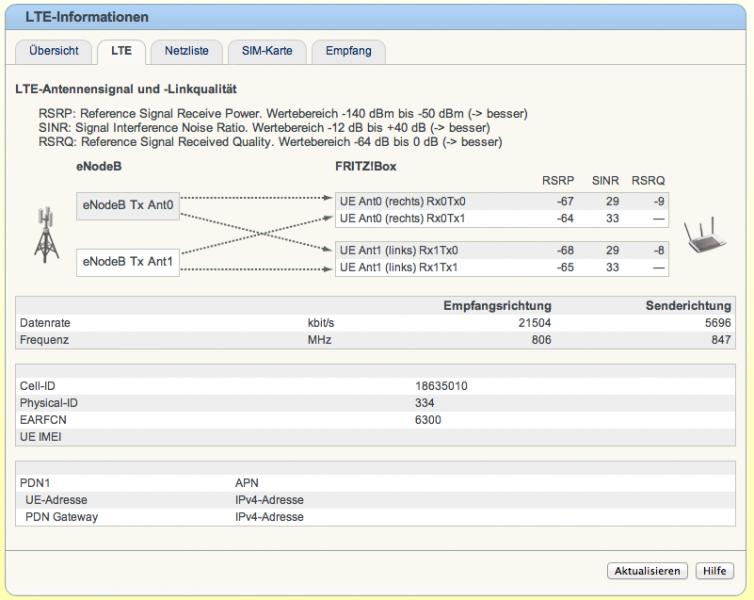Click frequency value 847

tap(721, 340)
